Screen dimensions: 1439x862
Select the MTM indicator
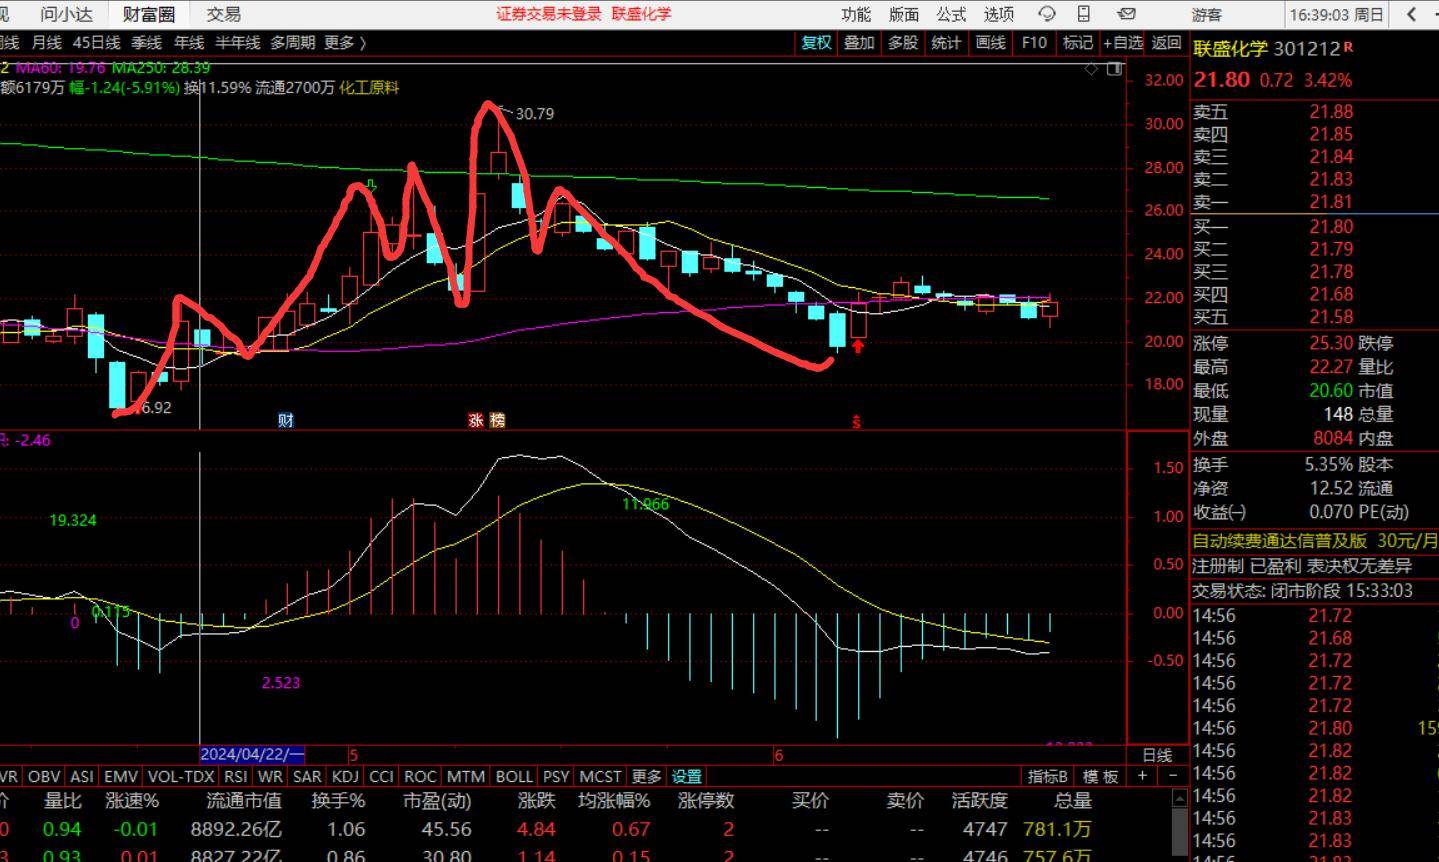[465, 776]
